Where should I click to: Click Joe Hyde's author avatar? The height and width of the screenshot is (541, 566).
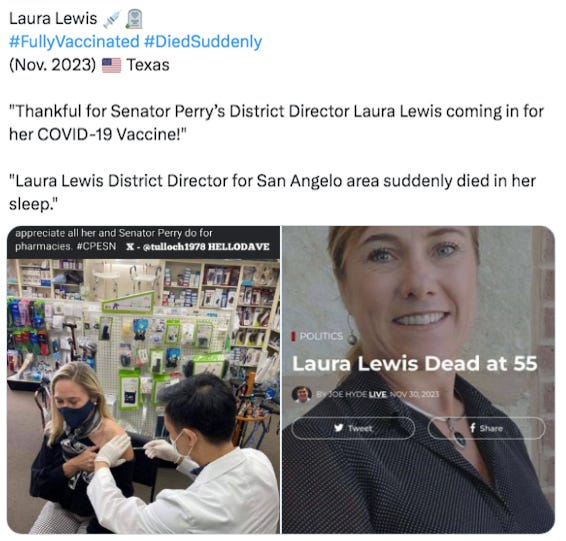302,394
